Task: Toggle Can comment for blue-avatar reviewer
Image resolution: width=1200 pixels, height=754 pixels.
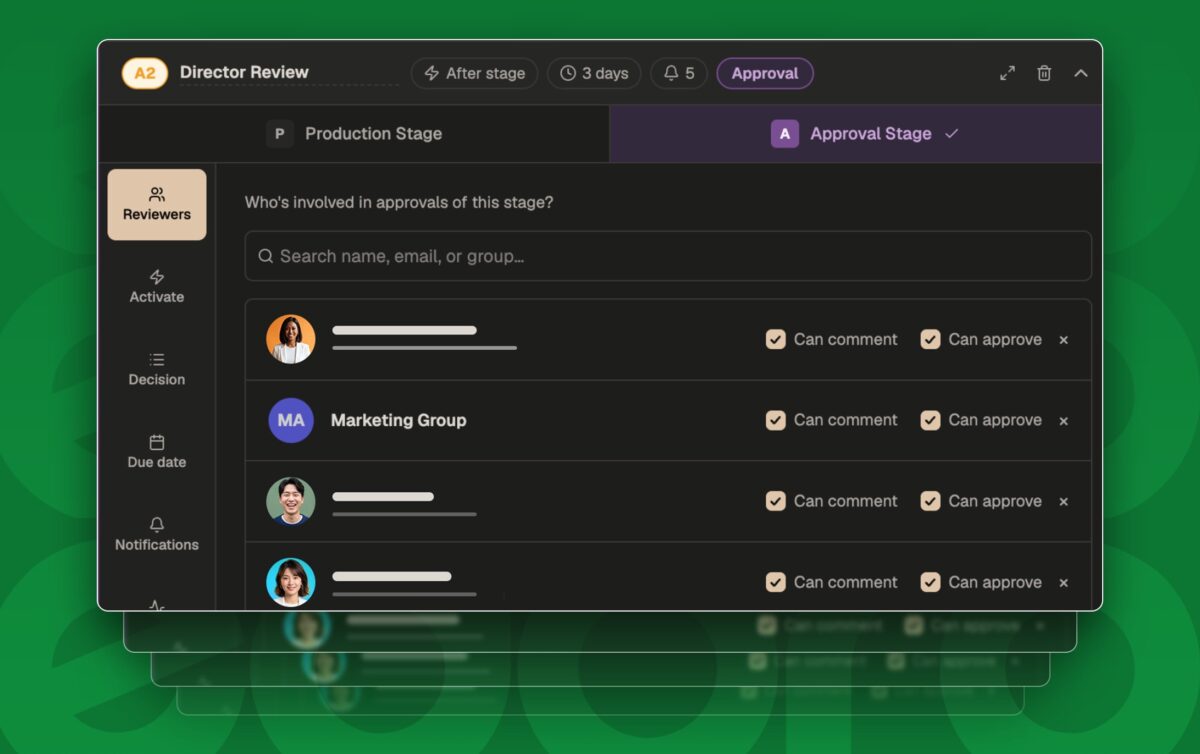Action: click(x=775, y=583)
